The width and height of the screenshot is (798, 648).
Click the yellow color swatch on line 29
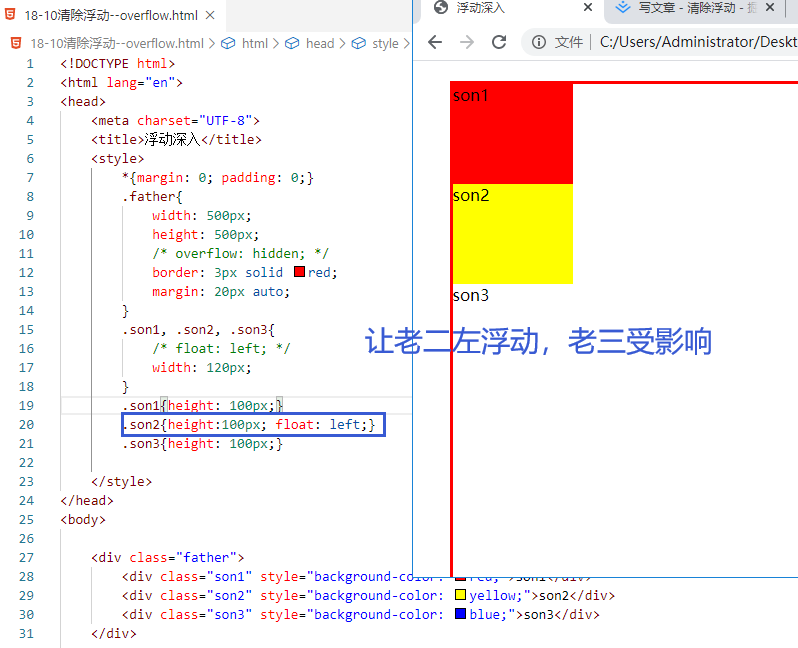[461, 595]
